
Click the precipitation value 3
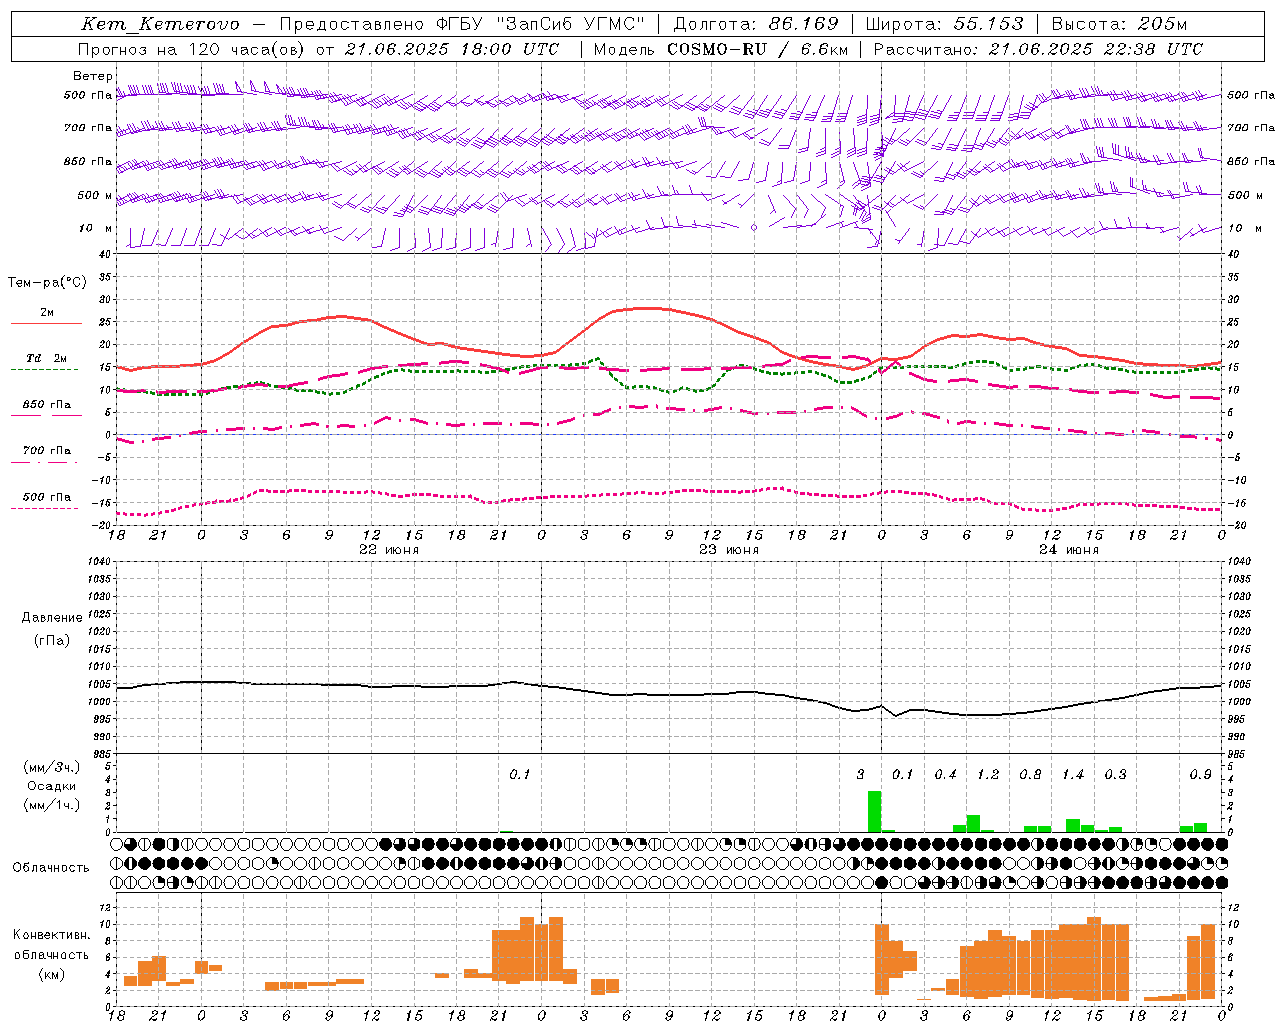point(861,775)
